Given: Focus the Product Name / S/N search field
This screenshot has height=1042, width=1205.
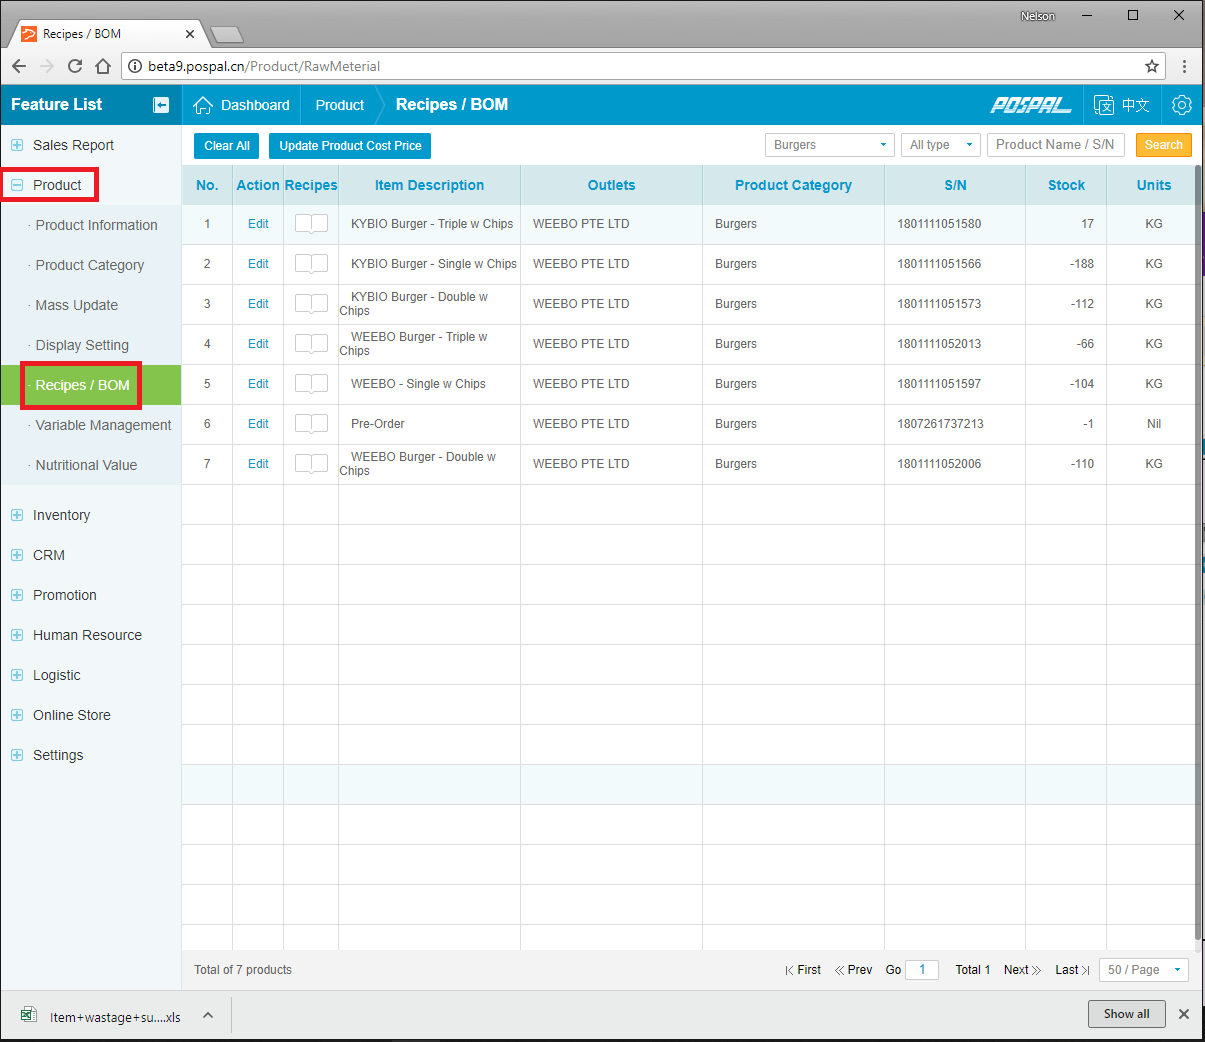Looking at the screenshot, I should [x=1056, y=145].
